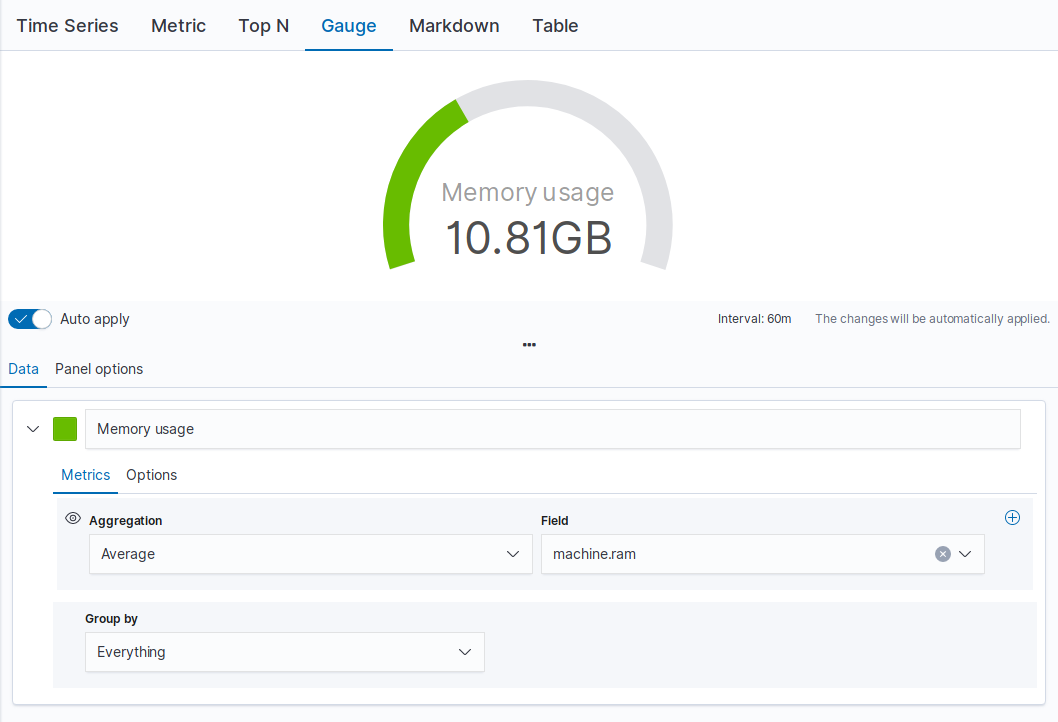Click the gauge's 10.81GB value

528,238
